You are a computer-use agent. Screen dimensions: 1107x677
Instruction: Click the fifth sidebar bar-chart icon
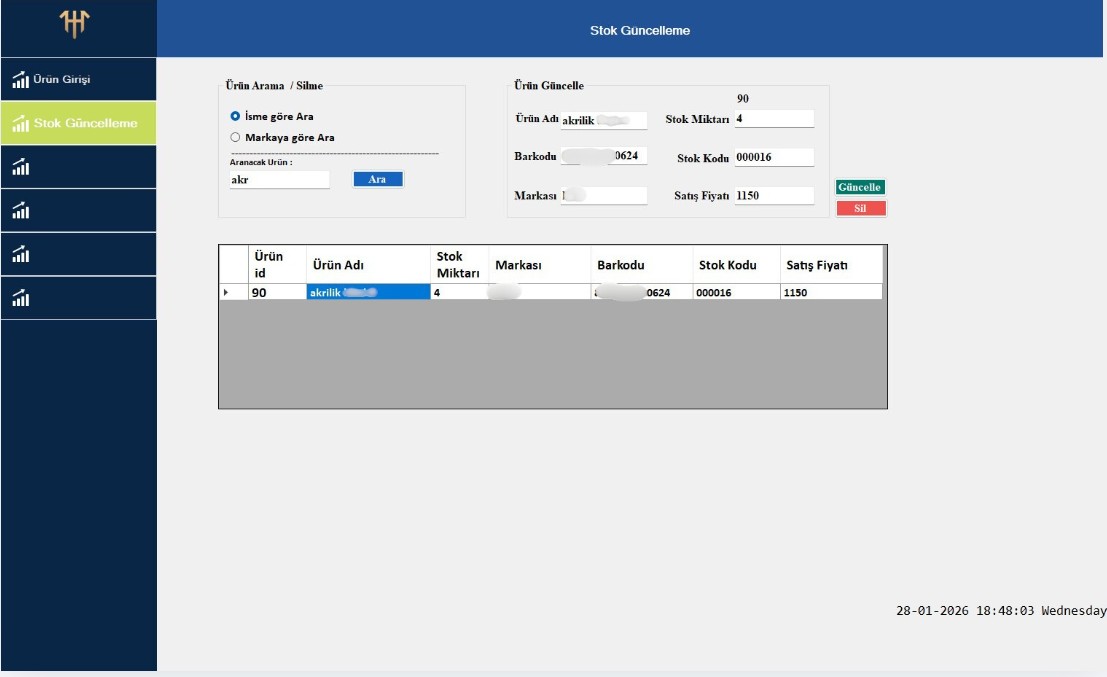click(x=21, y=255)
